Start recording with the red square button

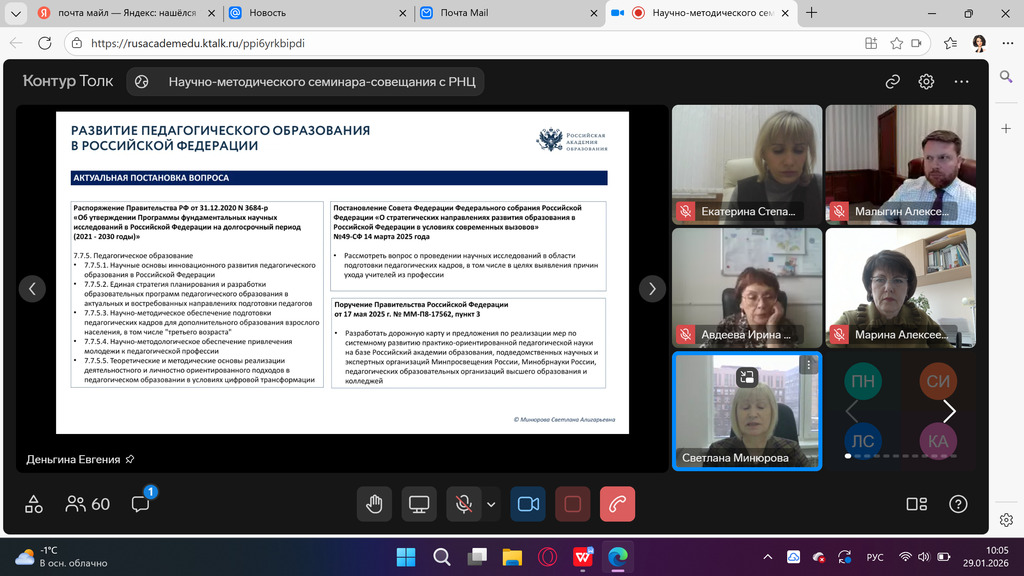point(572,504)
